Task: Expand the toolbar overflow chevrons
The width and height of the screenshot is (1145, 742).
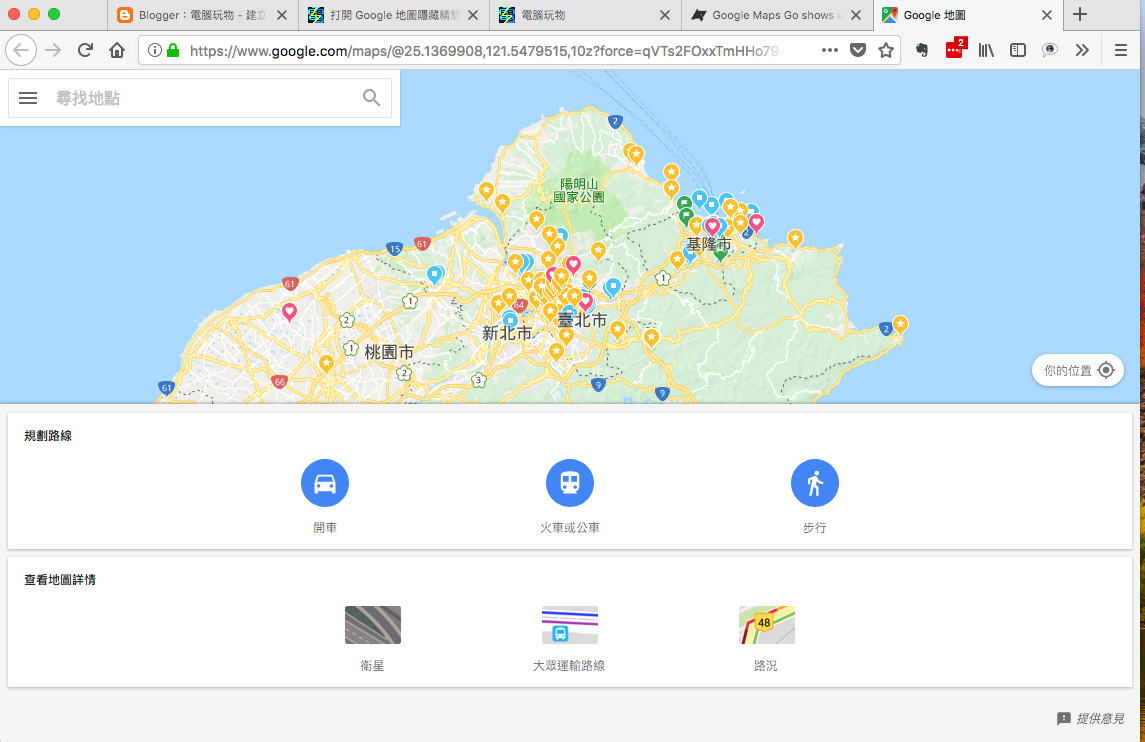Action: 1082,50
